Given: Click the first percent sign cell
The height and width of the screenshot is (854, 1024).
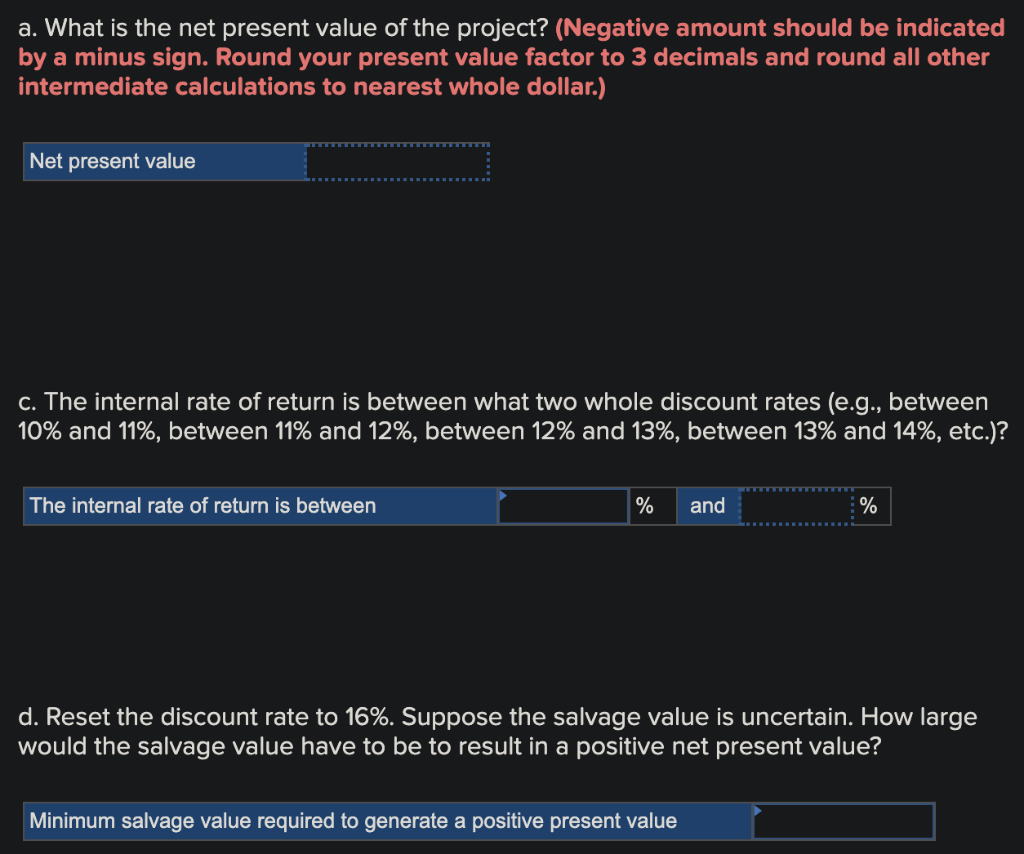Looking at the screenshot, I should [652, 506].
